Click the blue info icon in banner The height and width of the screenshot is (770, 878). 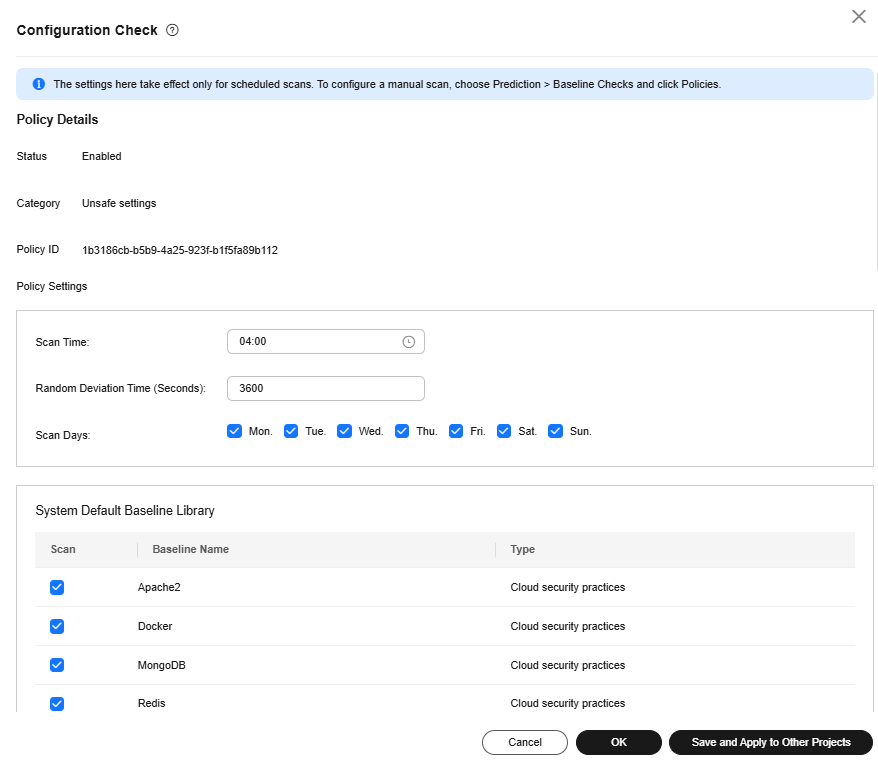click(39, 84)
